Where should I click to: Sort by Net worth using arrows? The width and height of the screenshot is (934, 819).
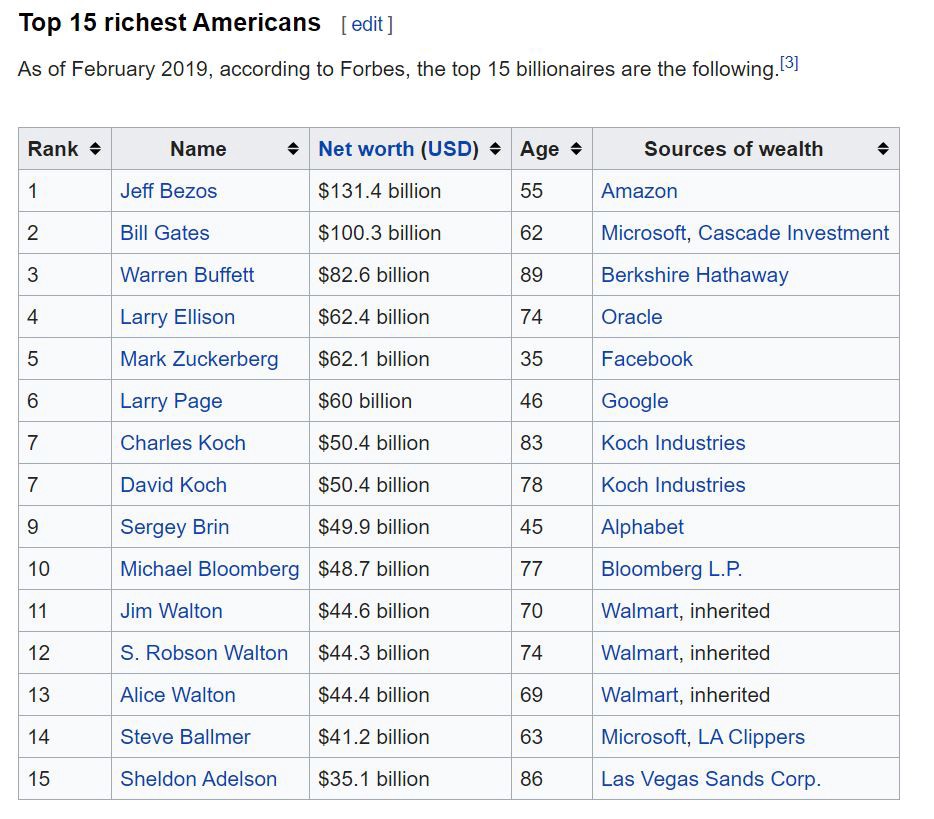tap(495, 149)
